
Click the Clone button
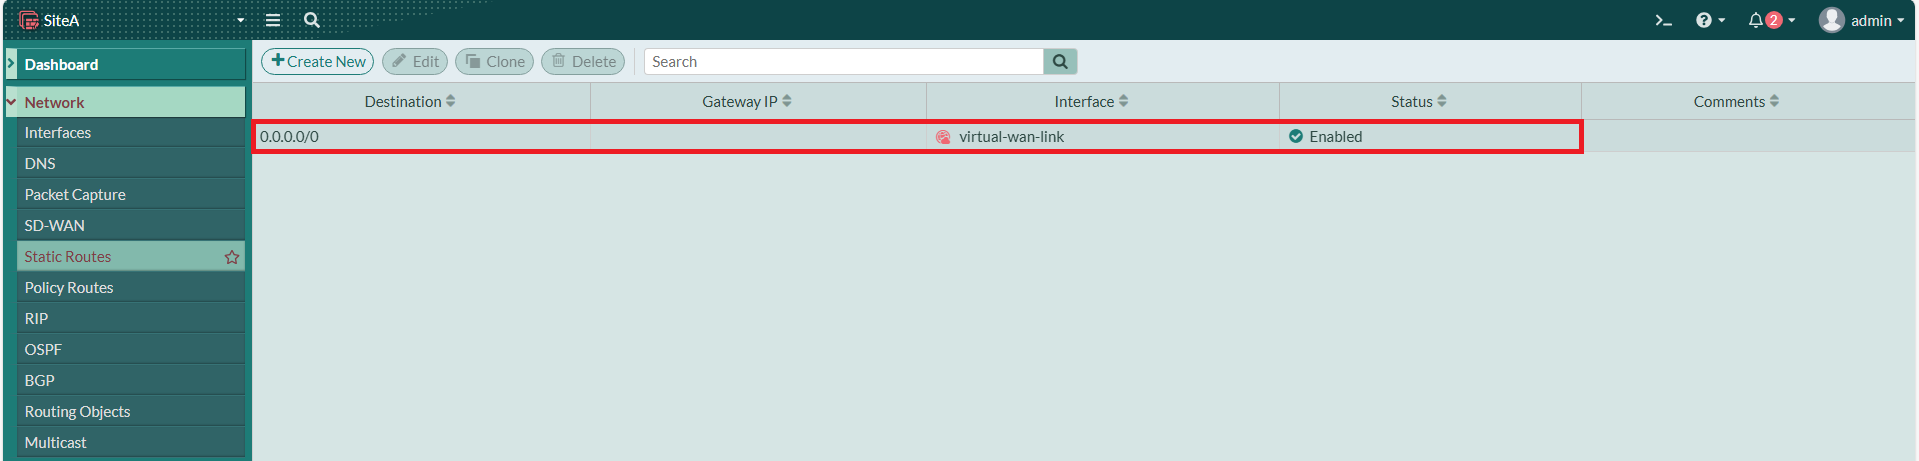coord(494,61)
